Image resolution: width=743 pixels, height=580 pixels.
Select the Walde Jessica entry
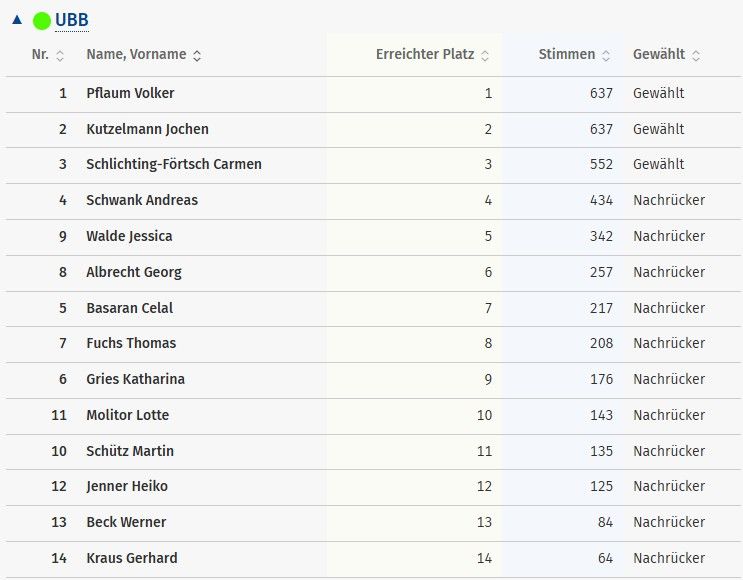pos(129,236)
